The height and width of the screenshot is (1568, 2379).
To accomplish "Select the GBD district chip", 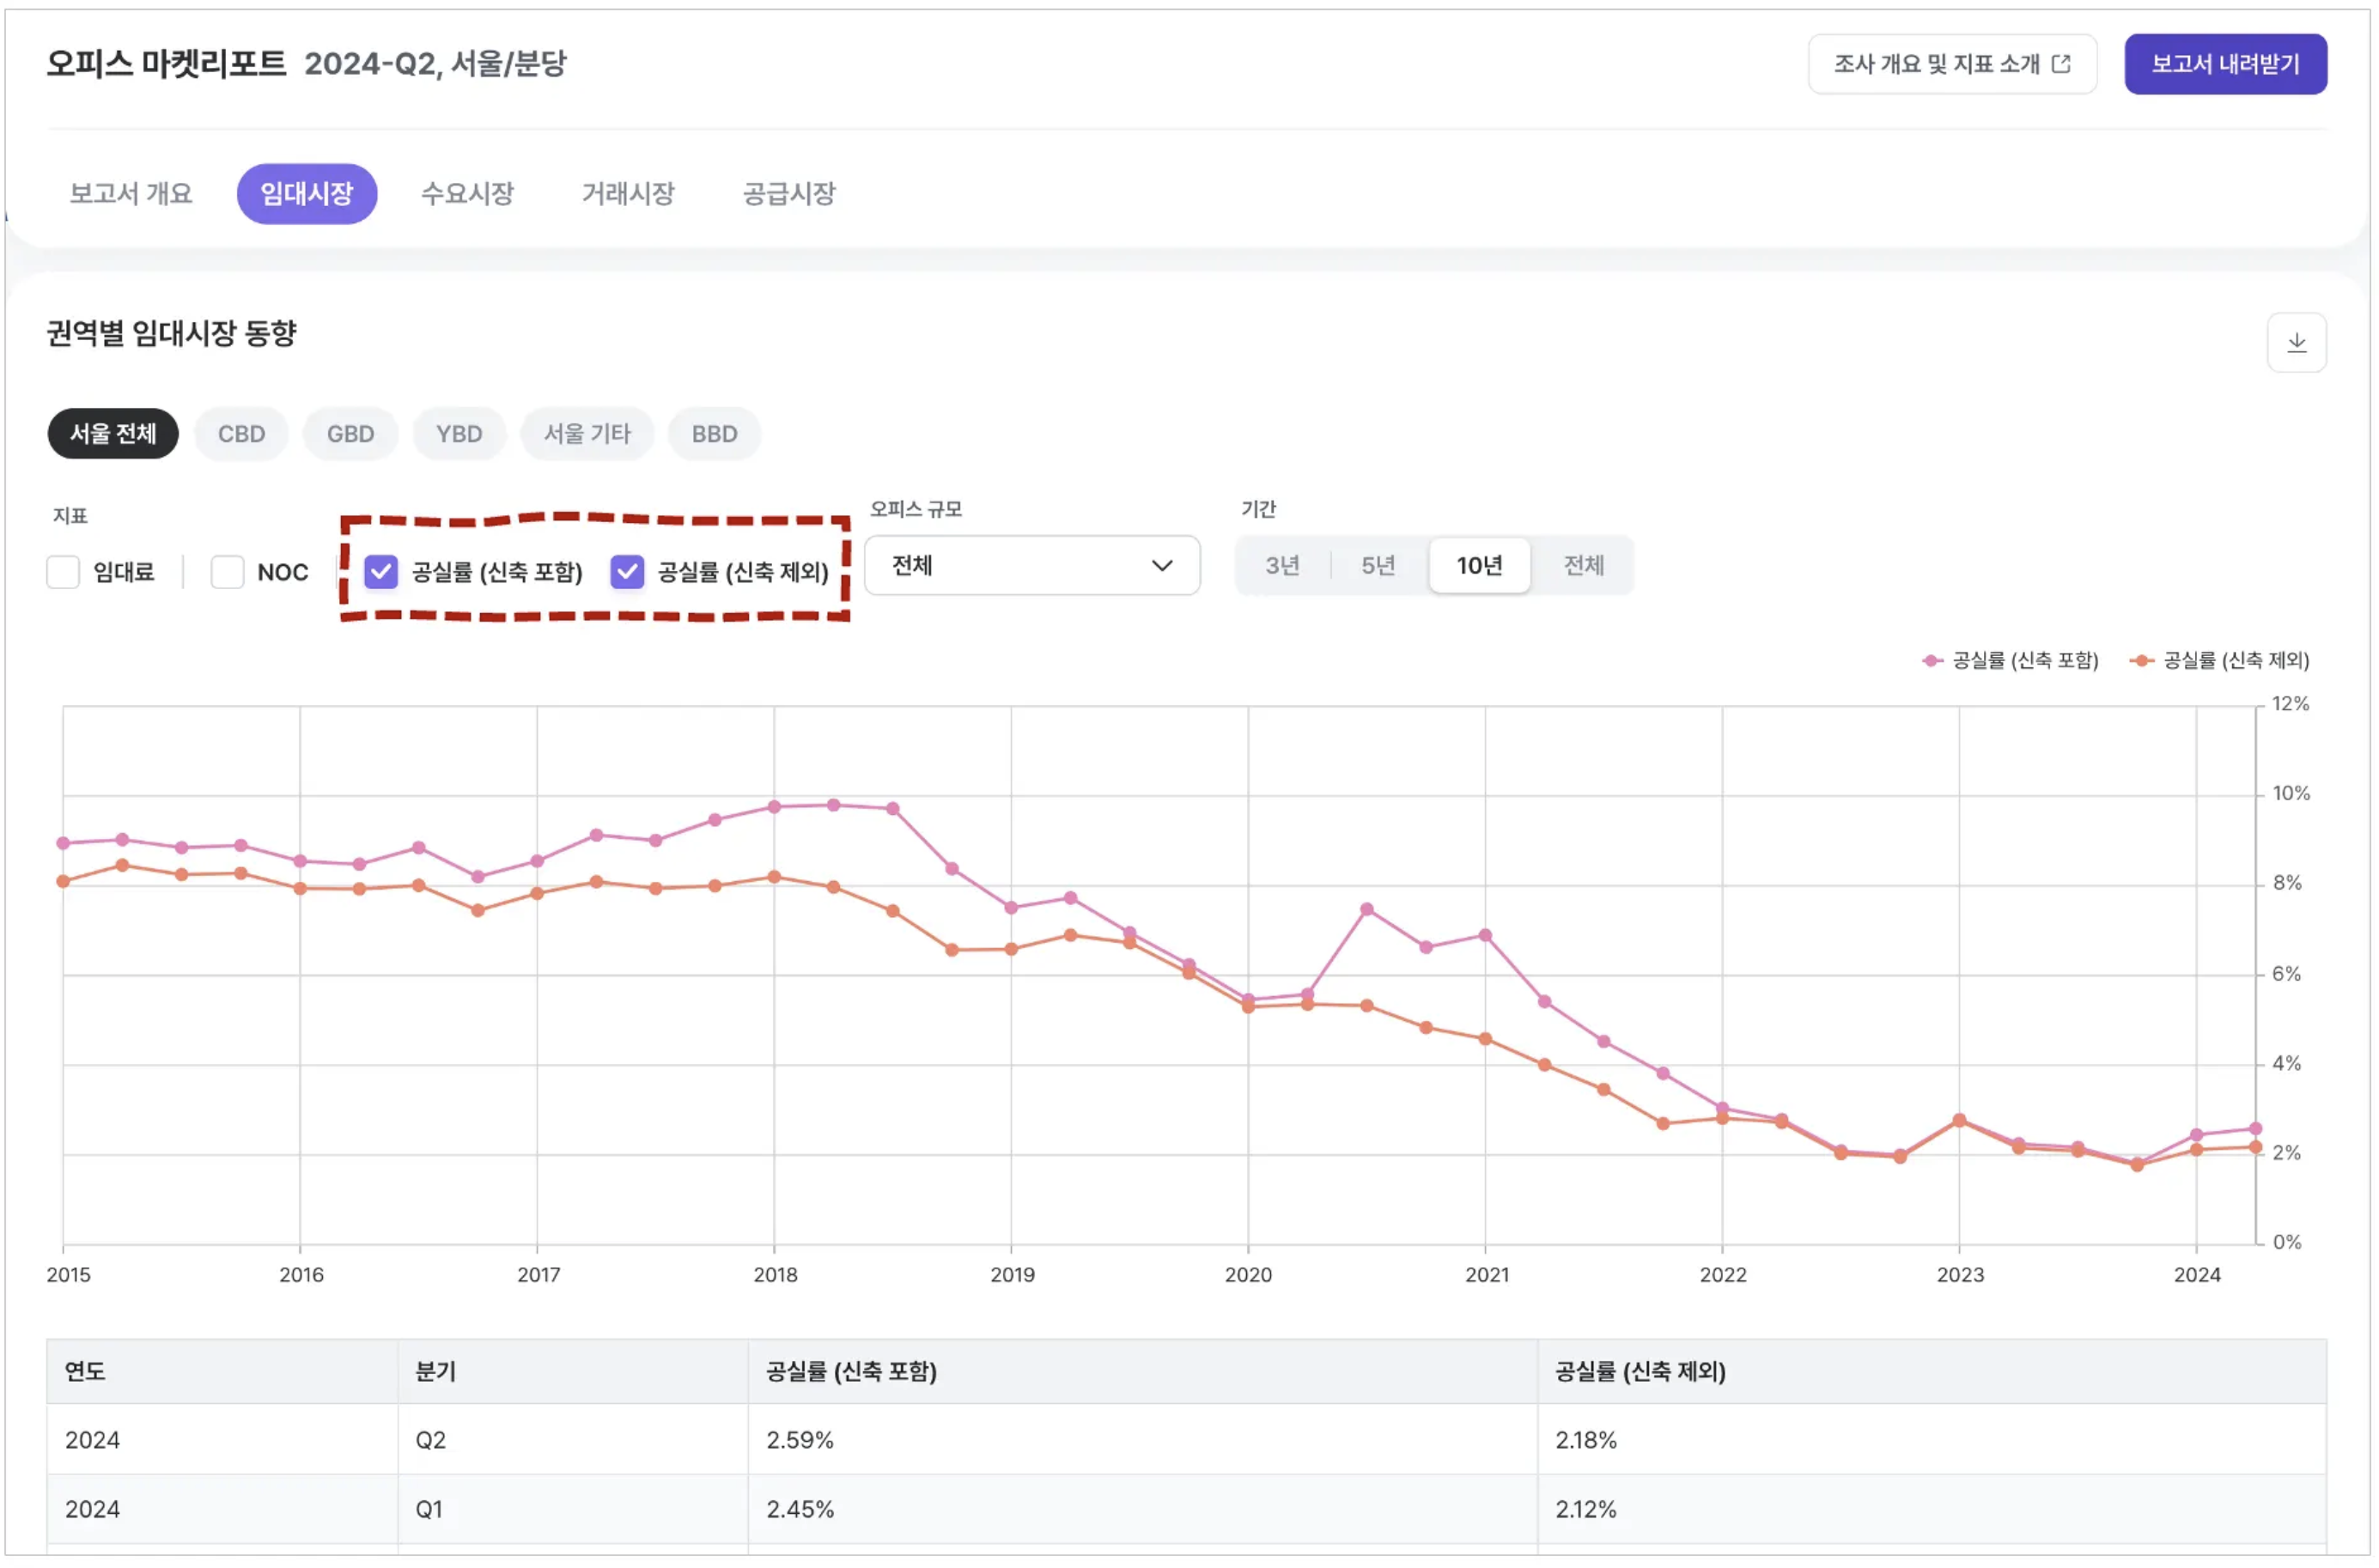I will [x=350, y=434].
